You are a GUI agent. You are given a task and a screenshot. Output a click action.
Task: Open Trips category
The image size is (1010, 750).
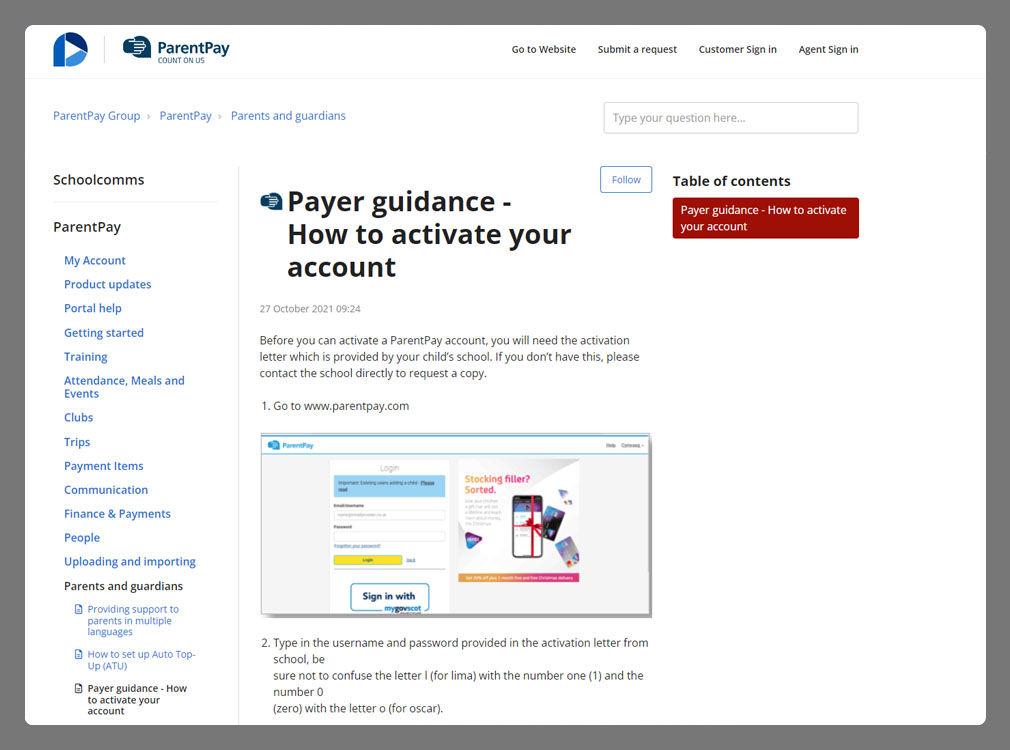[77, 442]
